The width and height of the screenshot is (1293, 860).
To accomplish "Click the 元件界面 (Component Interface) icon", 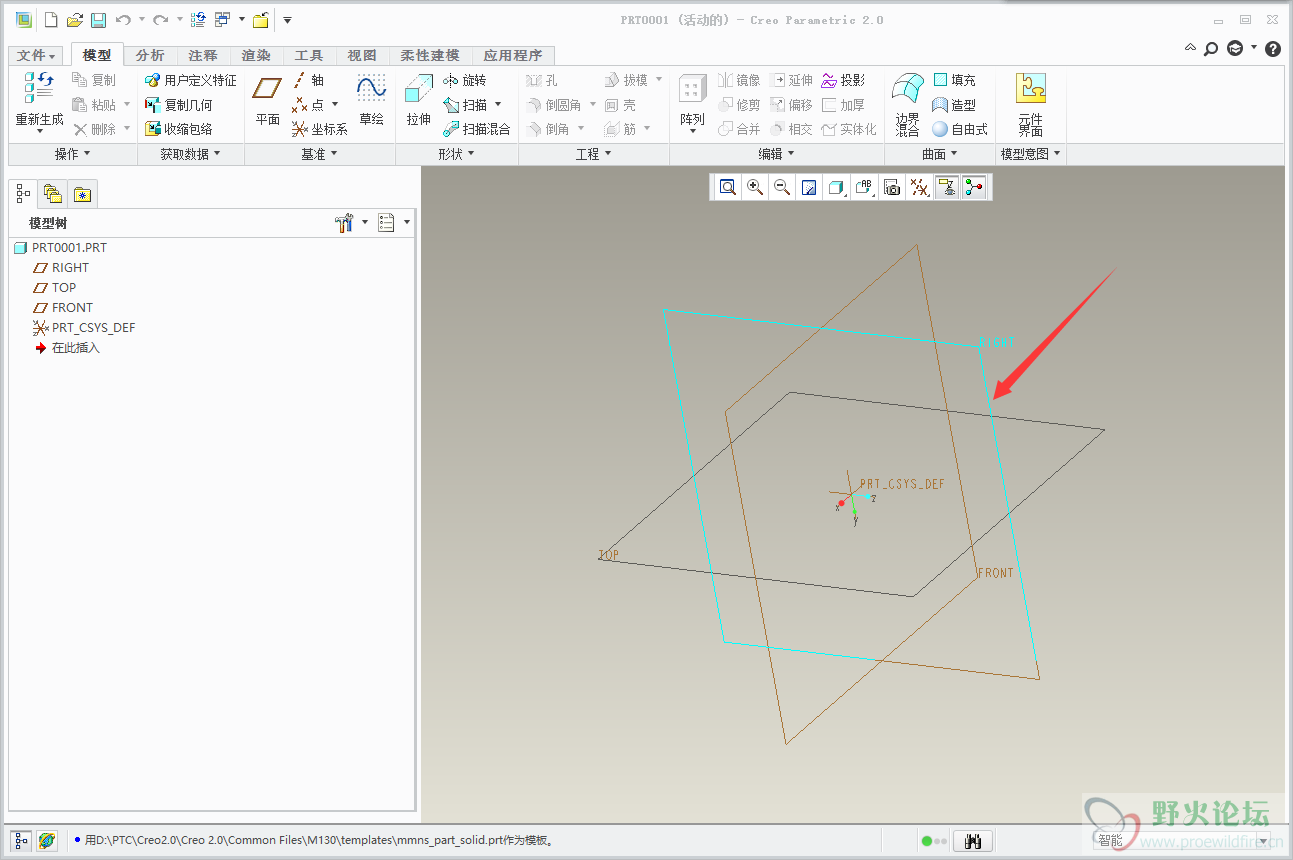I will click(x=1030, y=104).
